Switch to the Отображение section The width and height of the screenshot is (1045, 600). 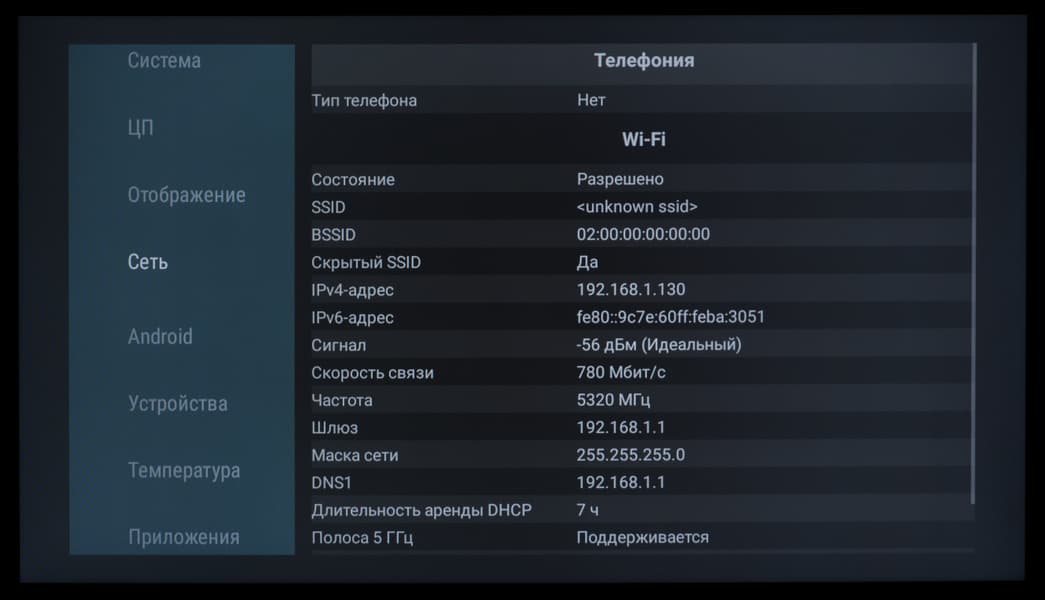(x=186, y=195)
